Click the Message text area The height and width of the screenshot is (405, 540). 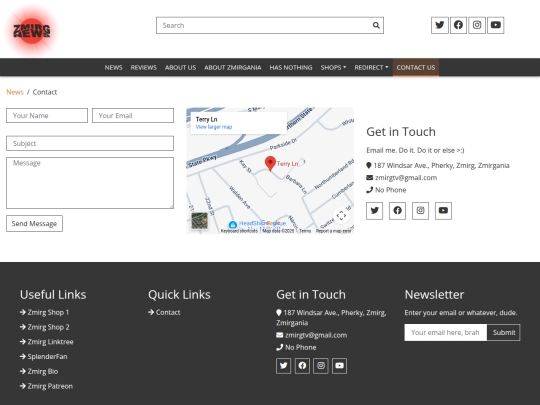[90, 183]
